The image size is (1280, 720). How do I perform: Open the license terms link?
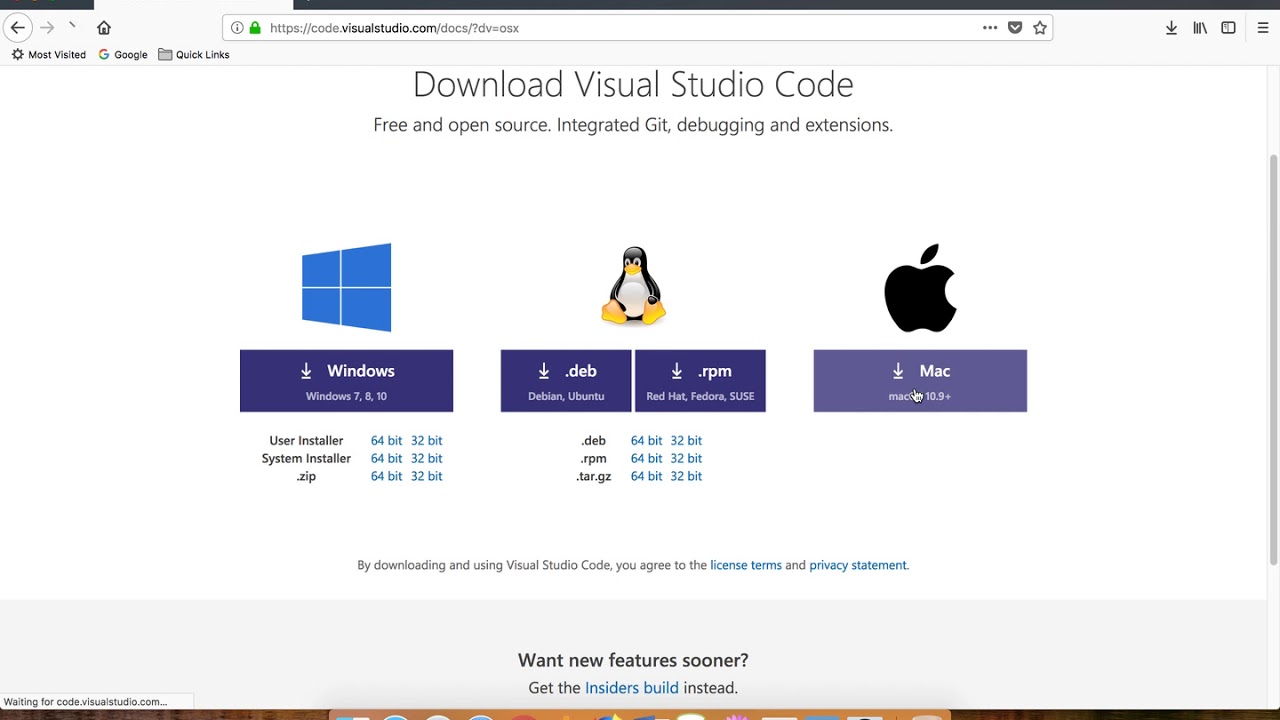tap(746, 565)
